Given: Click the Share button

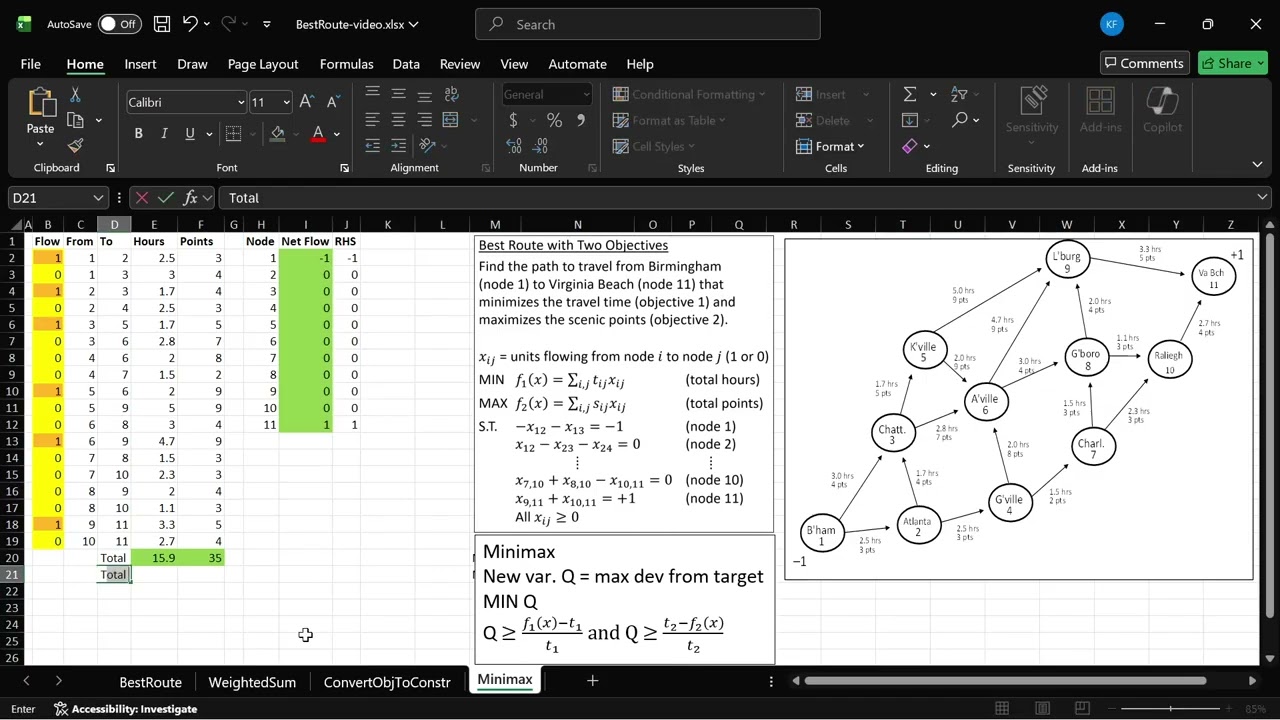Looking at the screenshot, I should [x=1233, y=63].
